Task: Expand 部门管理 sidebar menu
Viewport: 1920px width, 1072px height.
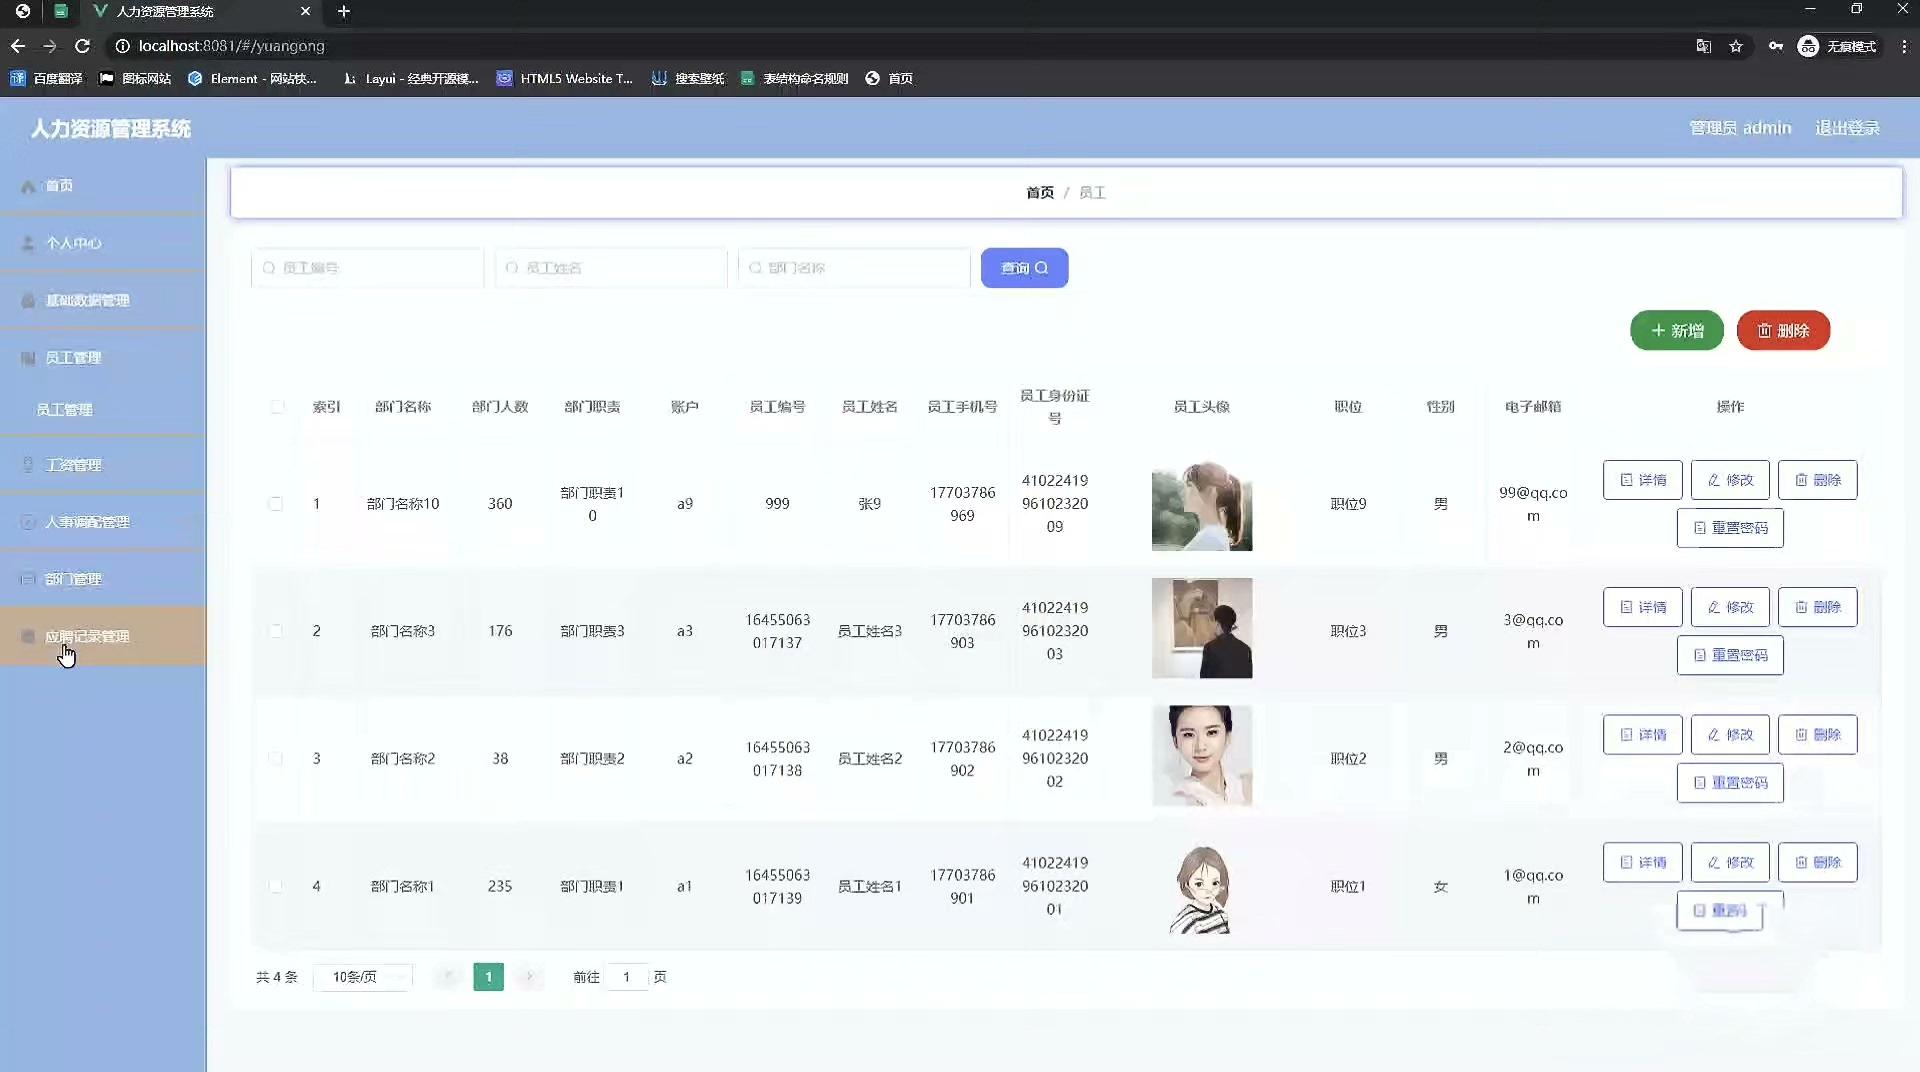Action: click(x=103, y=579)
